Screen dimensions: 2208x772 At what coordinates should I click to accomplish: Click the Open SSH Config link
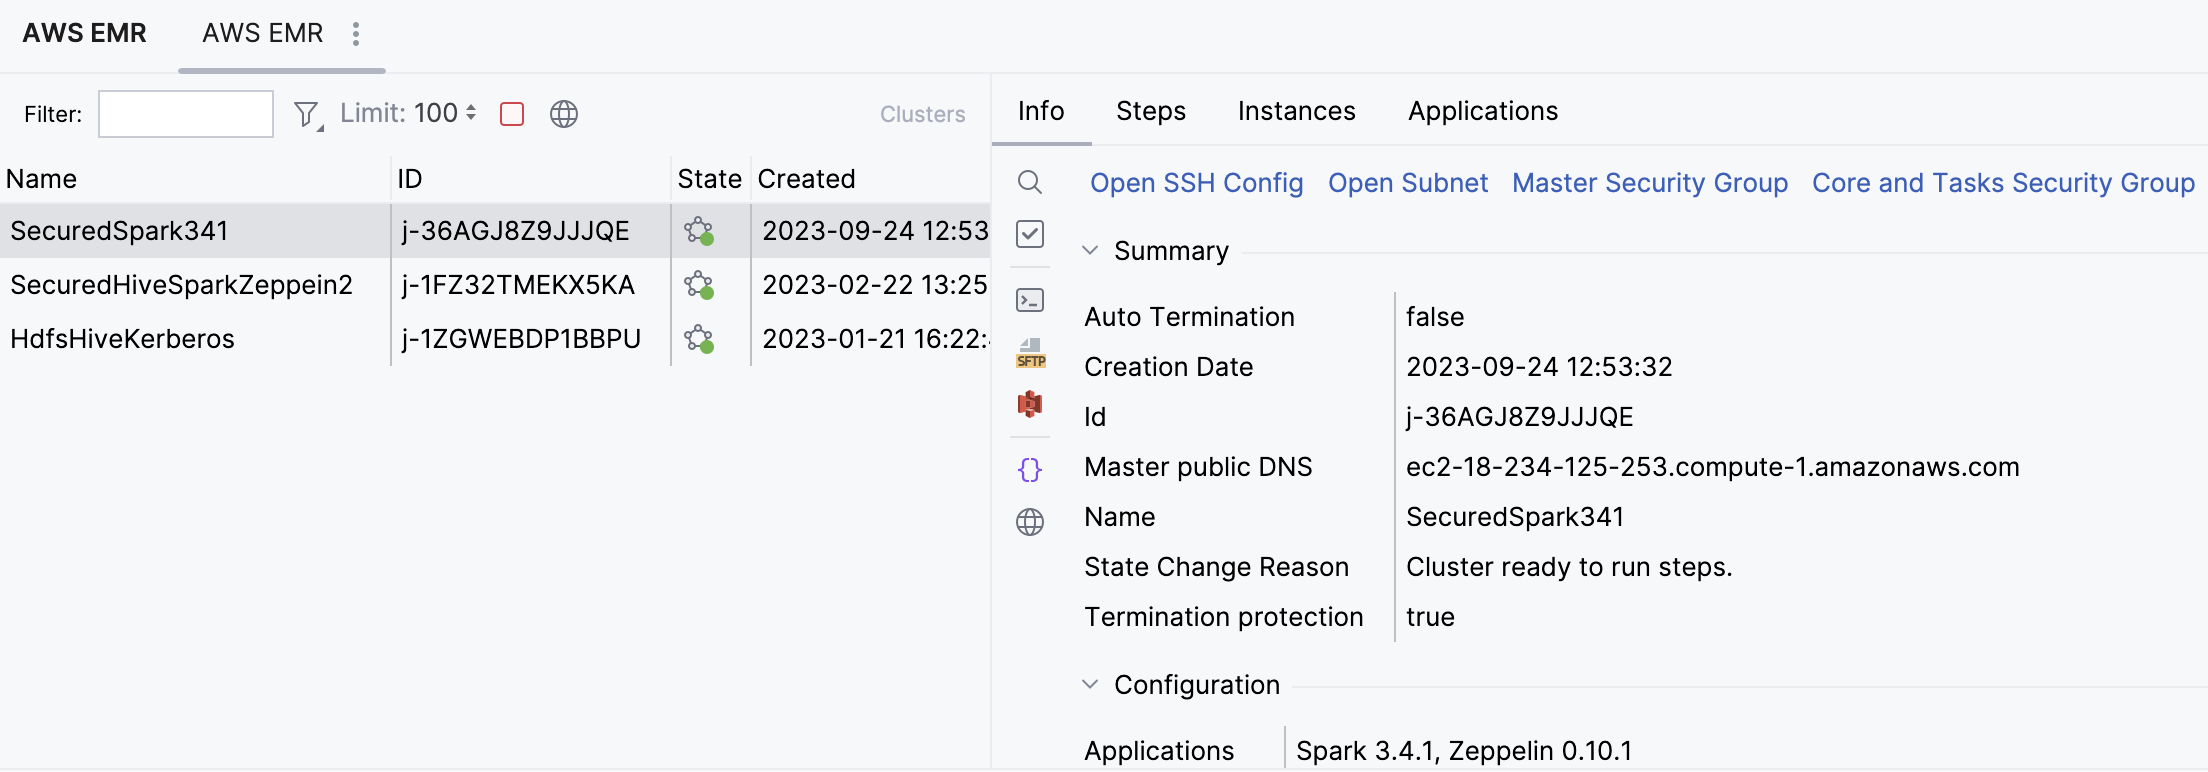tap(1196, 183)
